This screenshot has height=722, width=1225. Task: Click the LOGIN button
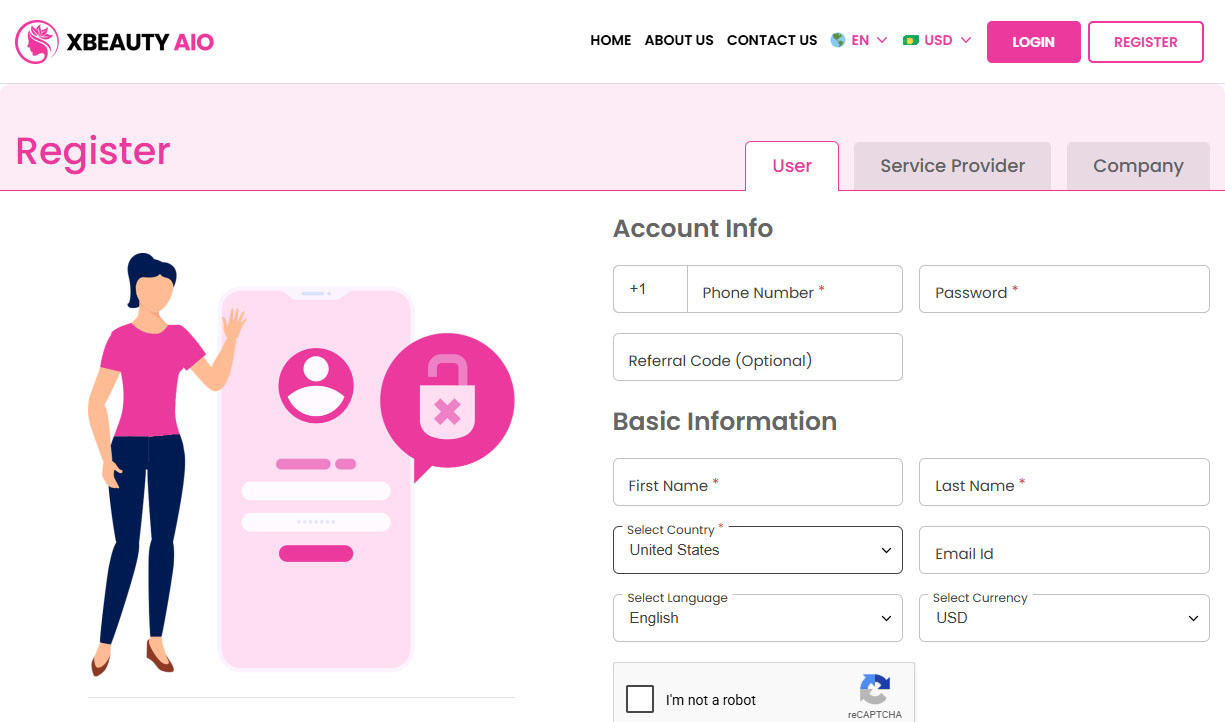pos(1033,41)
